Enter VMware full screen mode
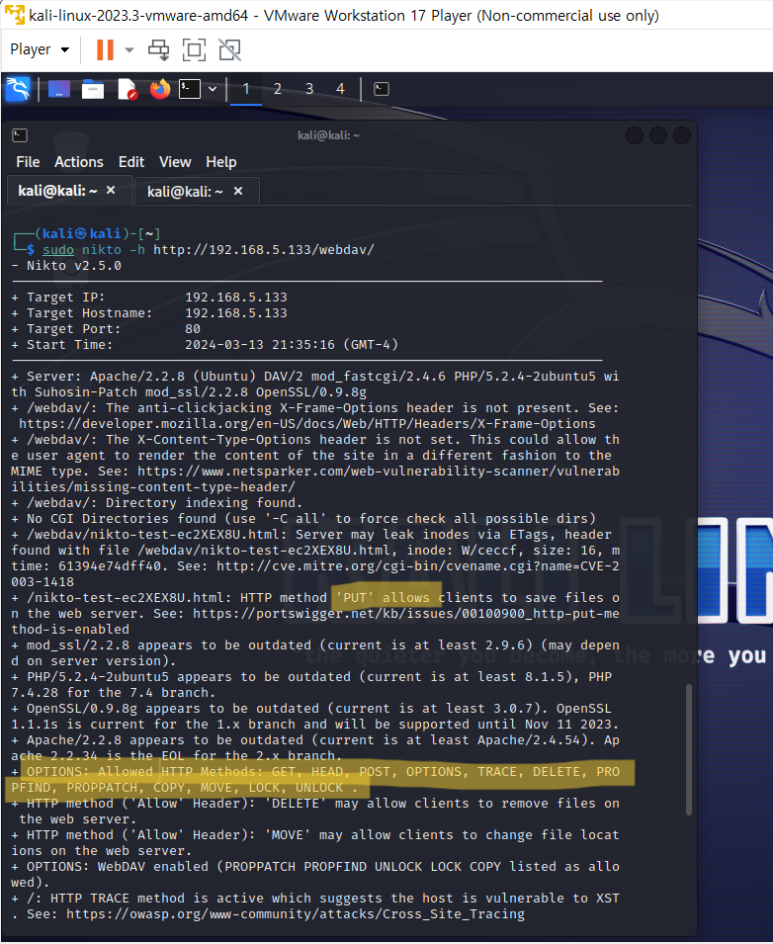773x944 pixels. tap(194, 50)
